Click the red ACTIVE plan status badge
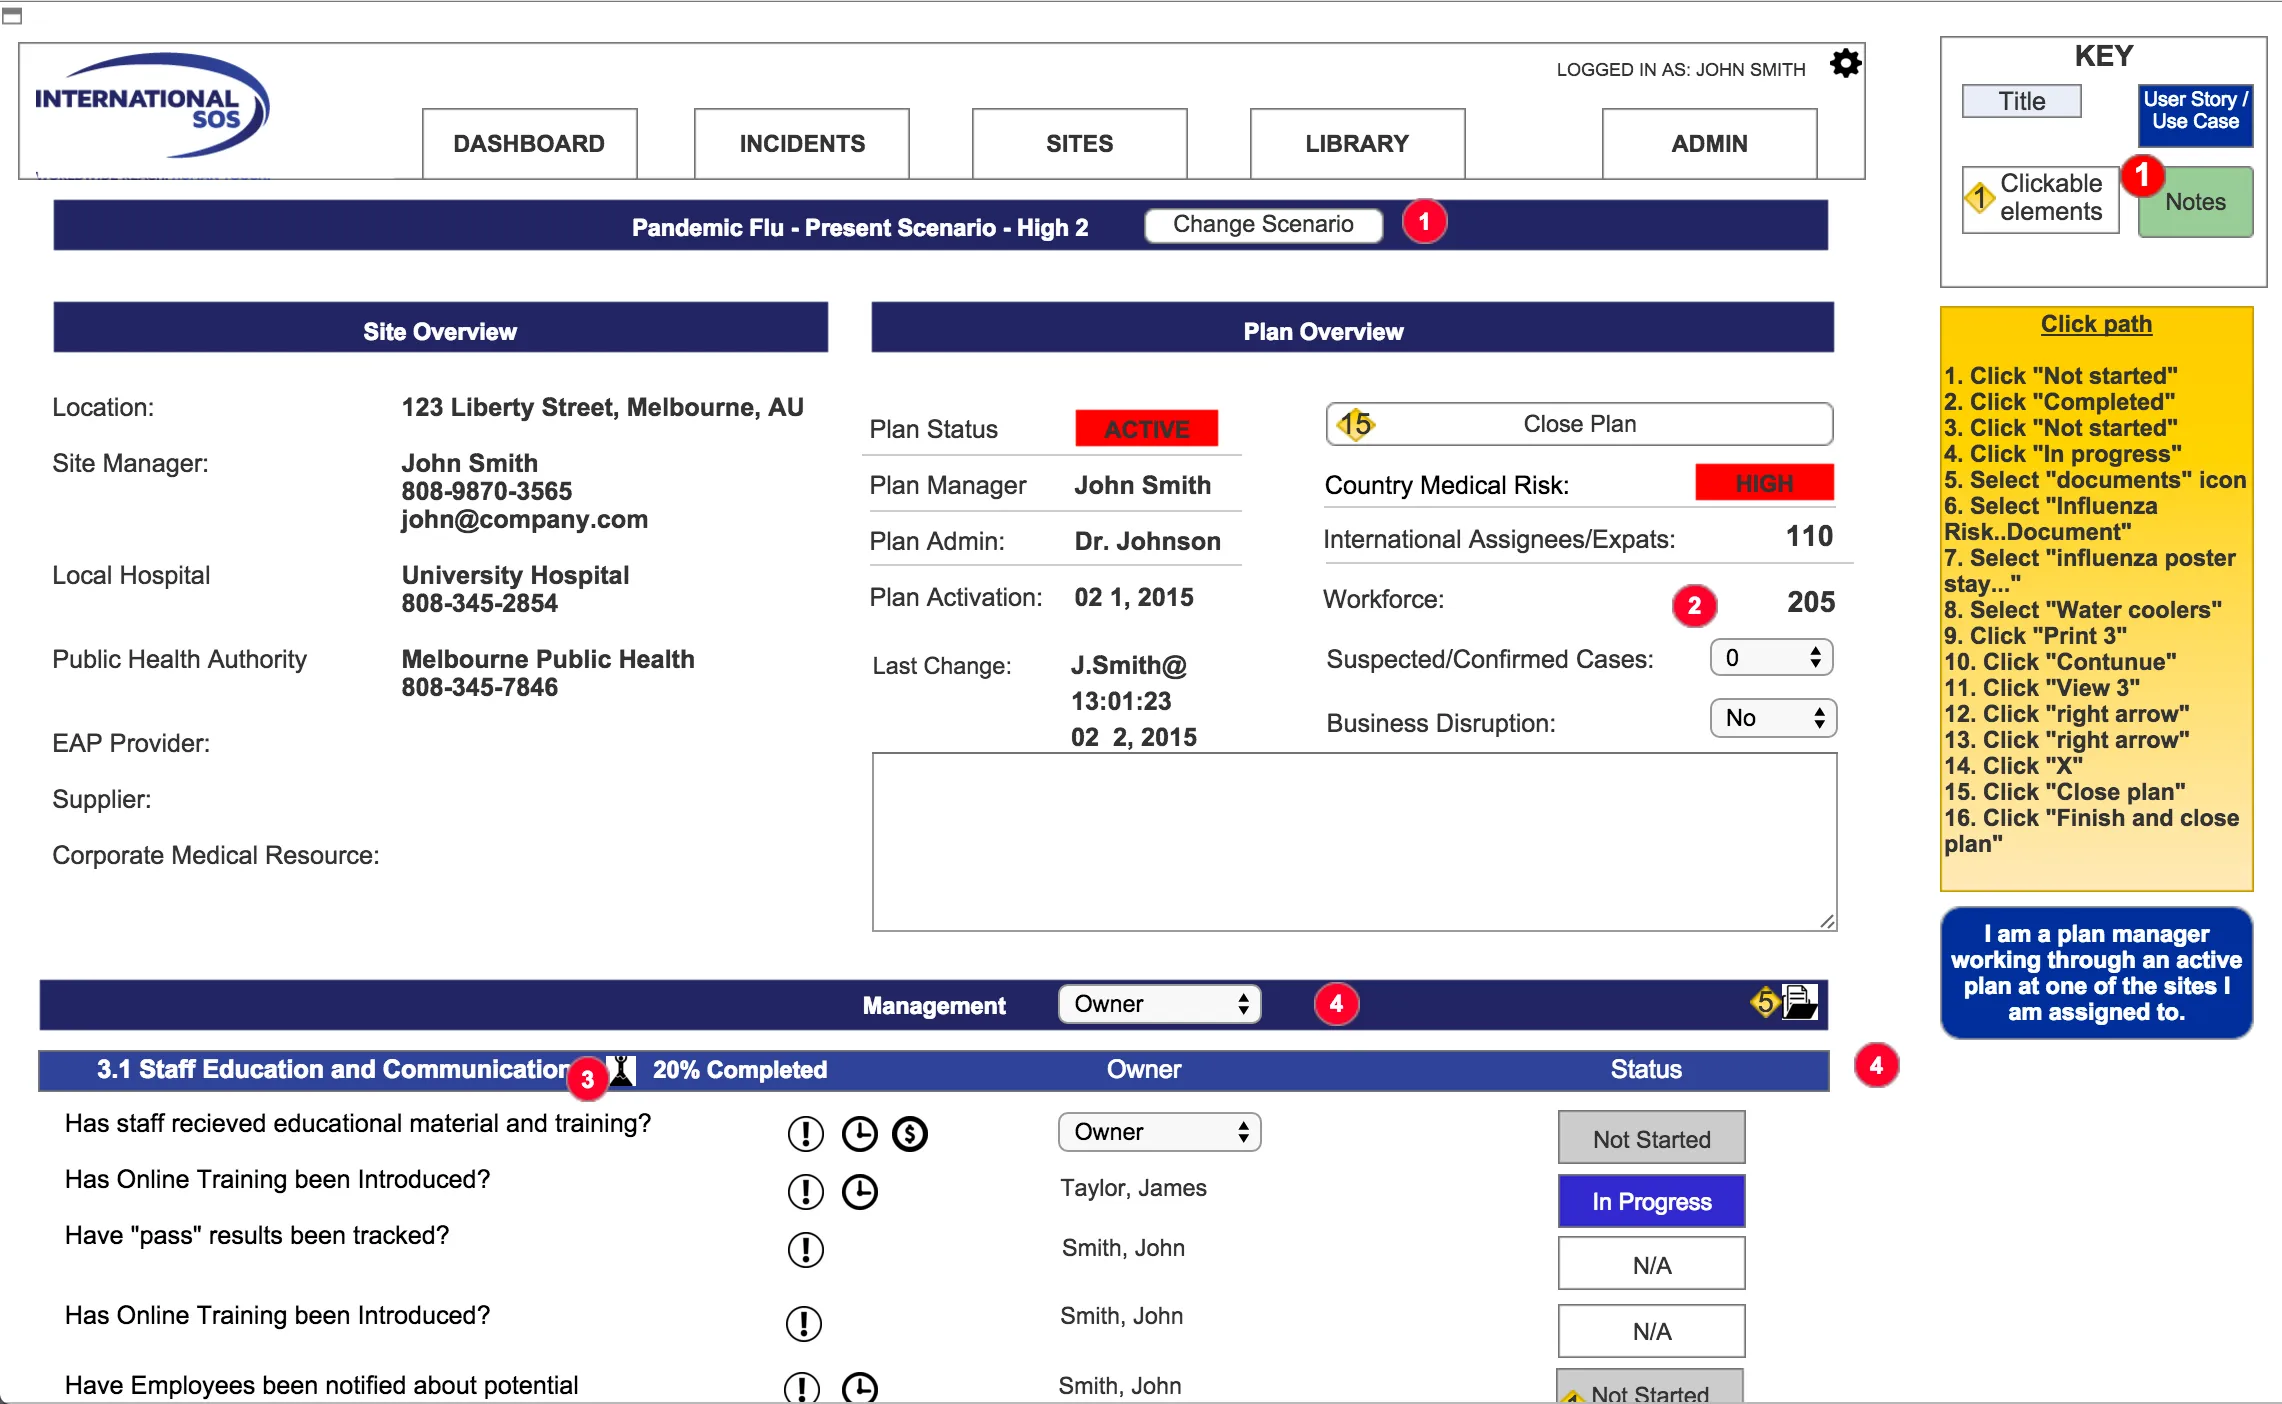Image resolution: width=2282 pixels, height=1404 pixels. point(1146,429)
